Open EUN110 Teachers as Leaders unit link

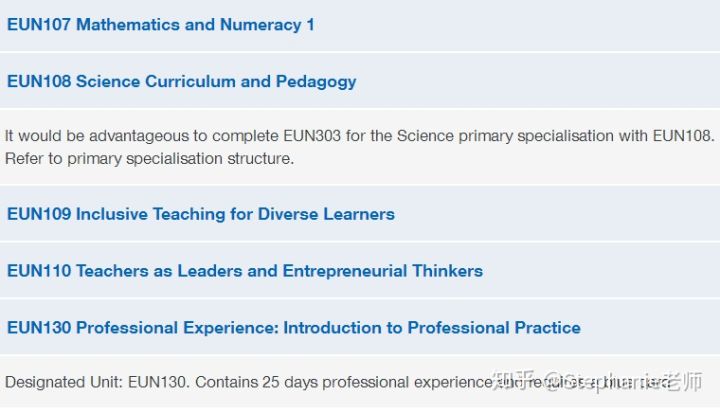coord(245,271)
